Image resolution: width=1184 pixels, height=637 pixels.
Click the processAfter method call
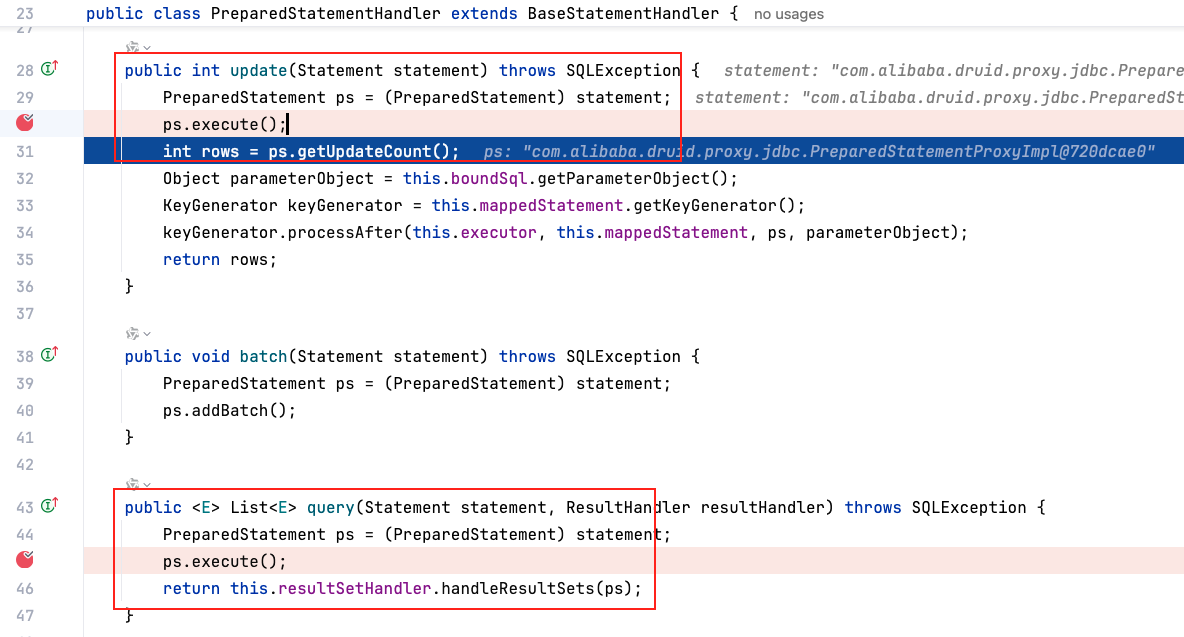click(344, 232)
